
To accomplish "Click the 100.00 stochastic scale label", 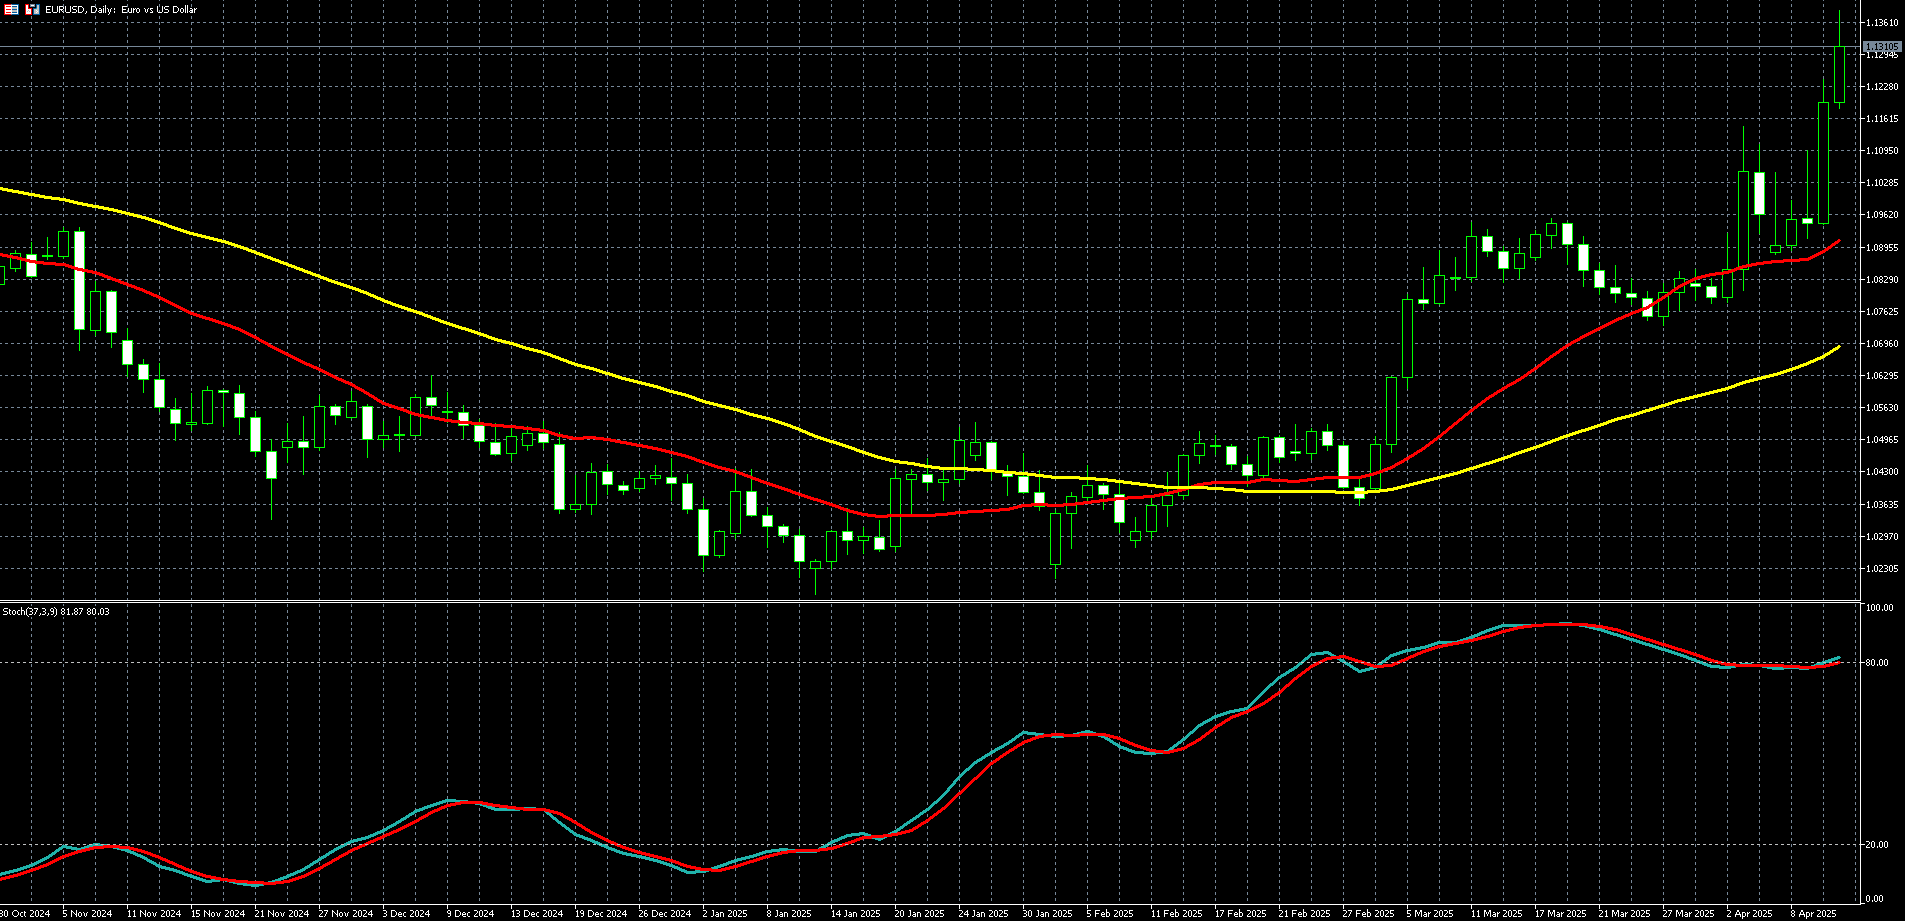I will click(1879, 608).
